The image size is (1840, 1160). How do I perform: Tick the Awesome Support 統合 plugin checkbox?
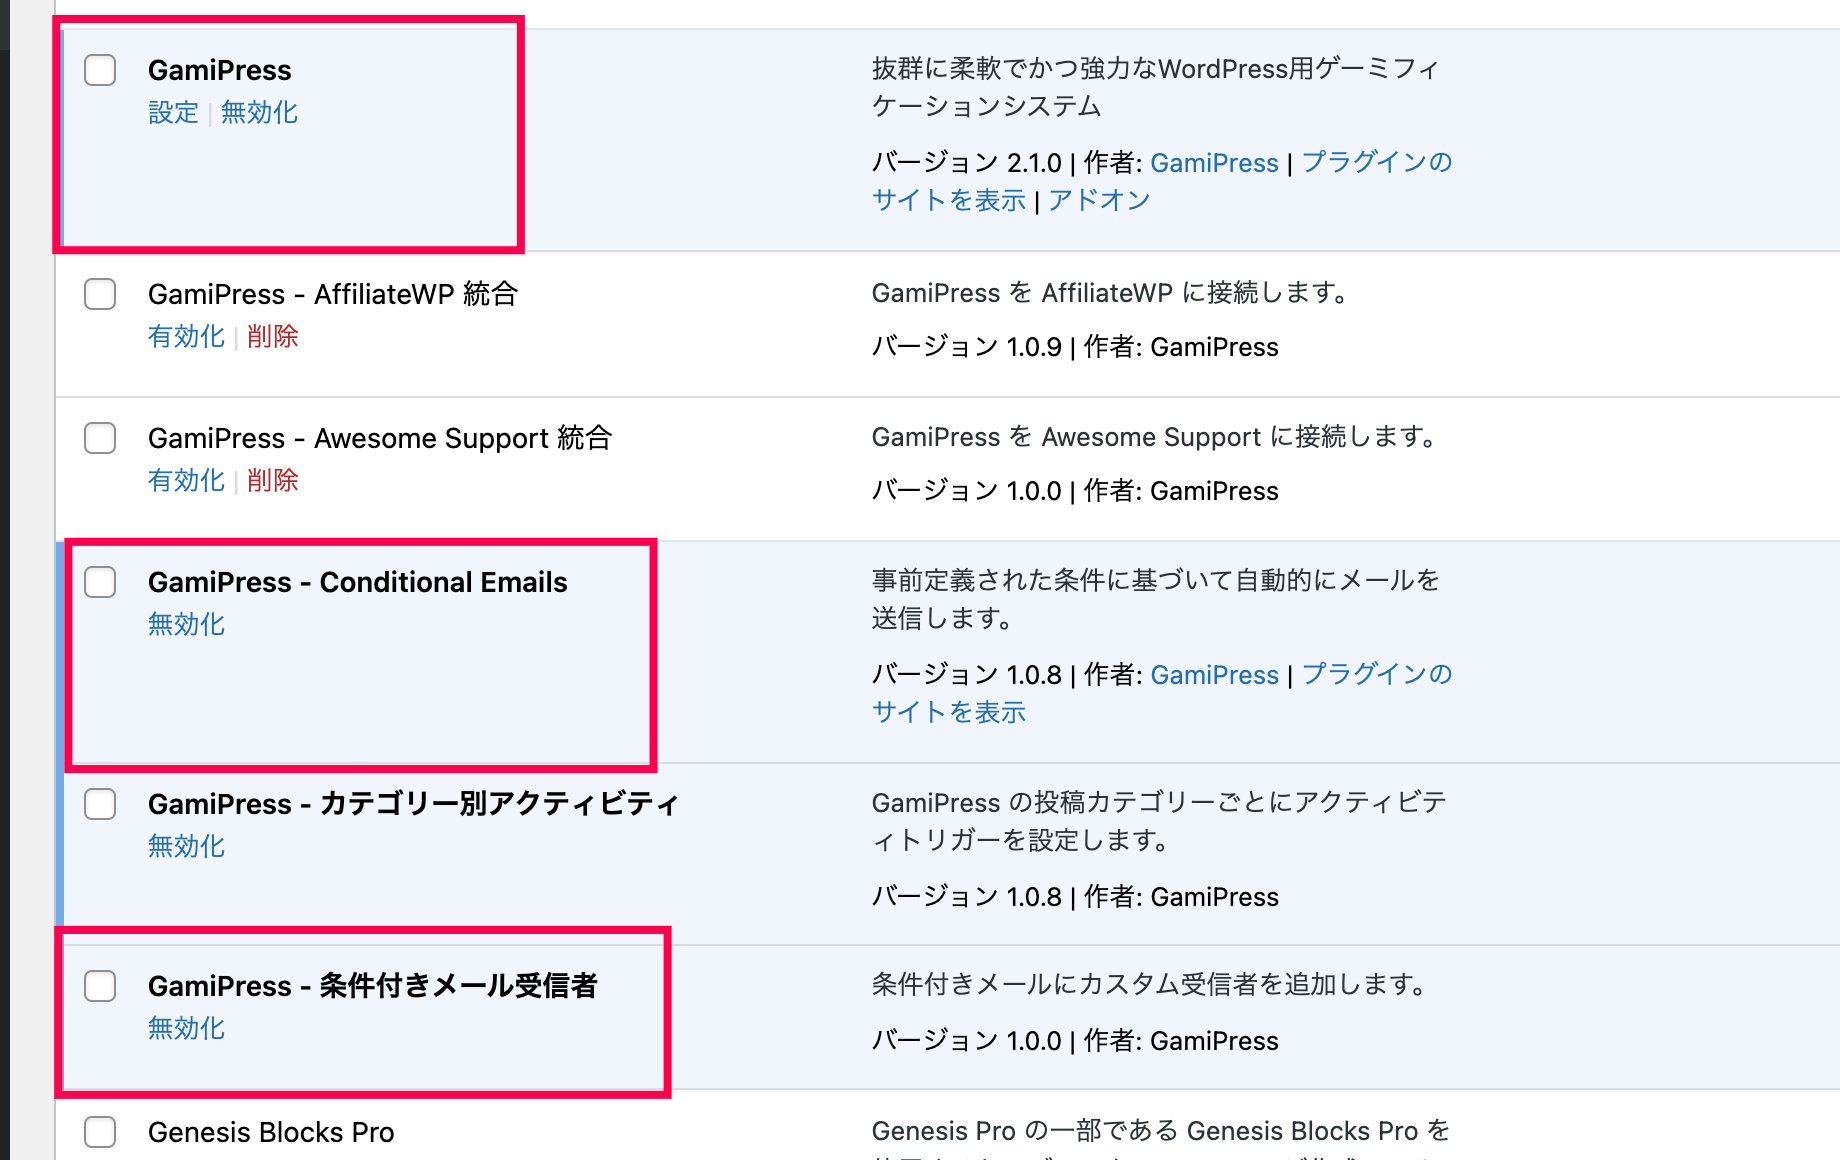pos(100,438)
